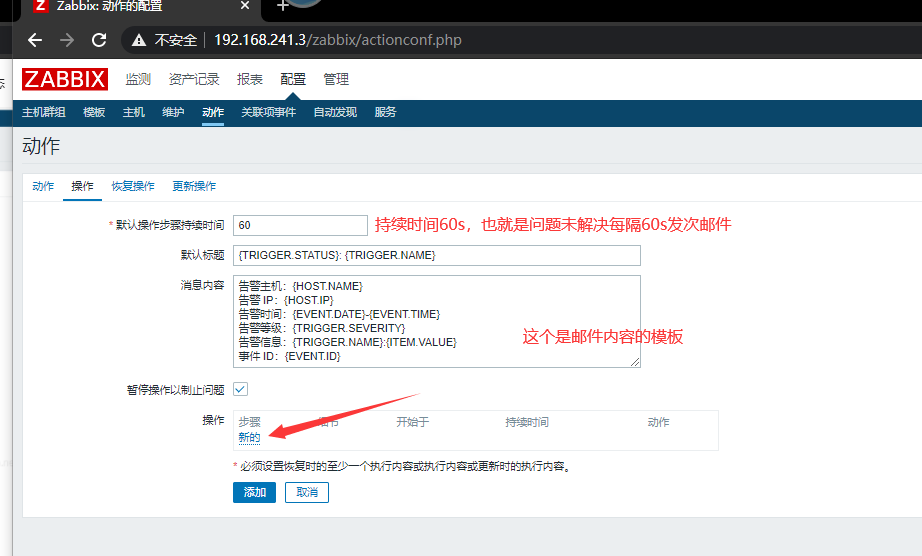Click the 默认标题 input field
This screenshot has width=922, height=556.
[437, 255]
